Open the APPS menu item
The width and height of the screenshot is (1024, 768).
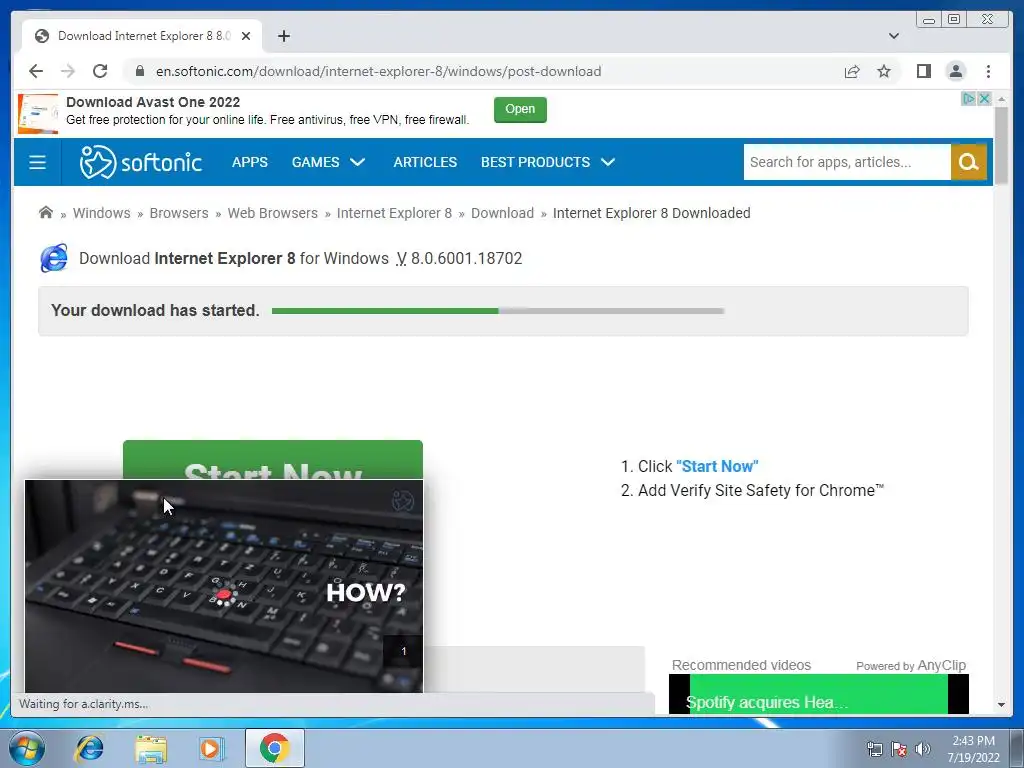click(249, 162)
